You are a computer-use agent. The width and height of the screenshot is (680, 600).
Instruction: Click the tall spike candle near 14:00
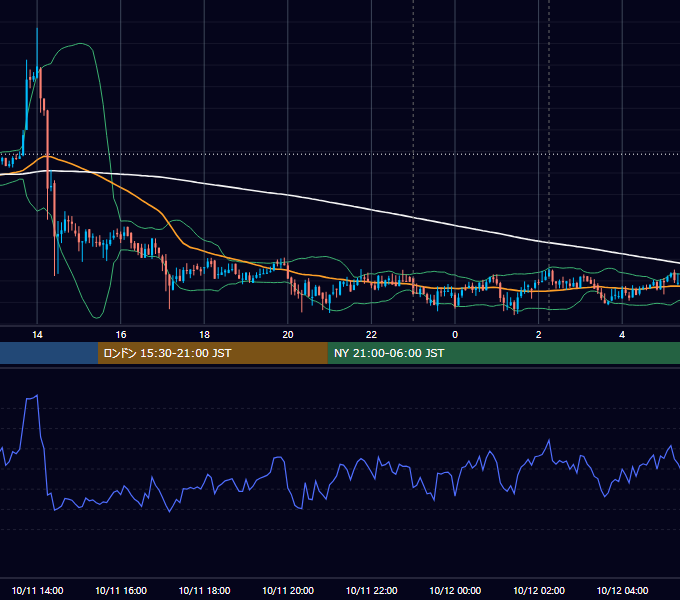37,54
